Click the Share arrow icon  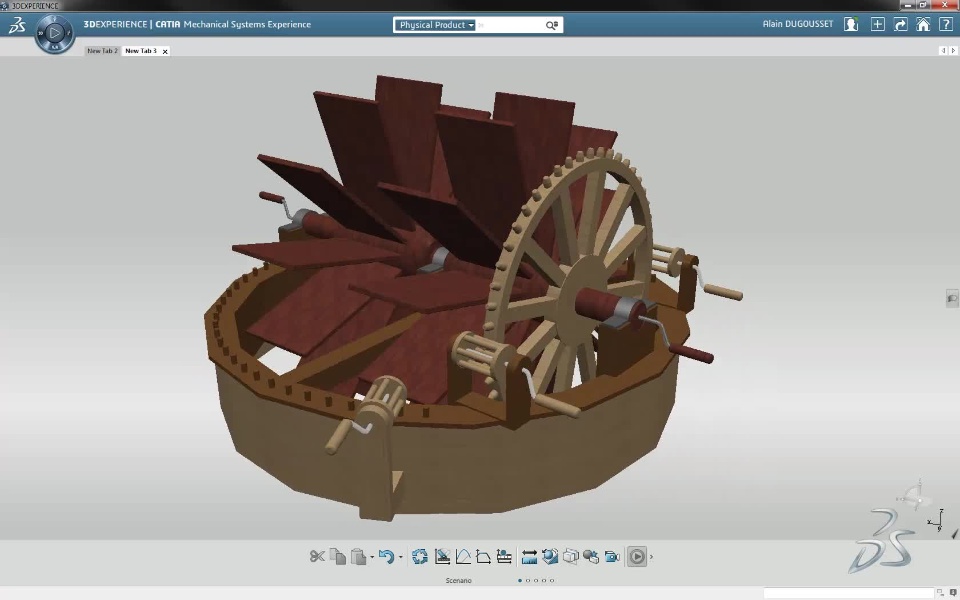click(x=900, y=24)
